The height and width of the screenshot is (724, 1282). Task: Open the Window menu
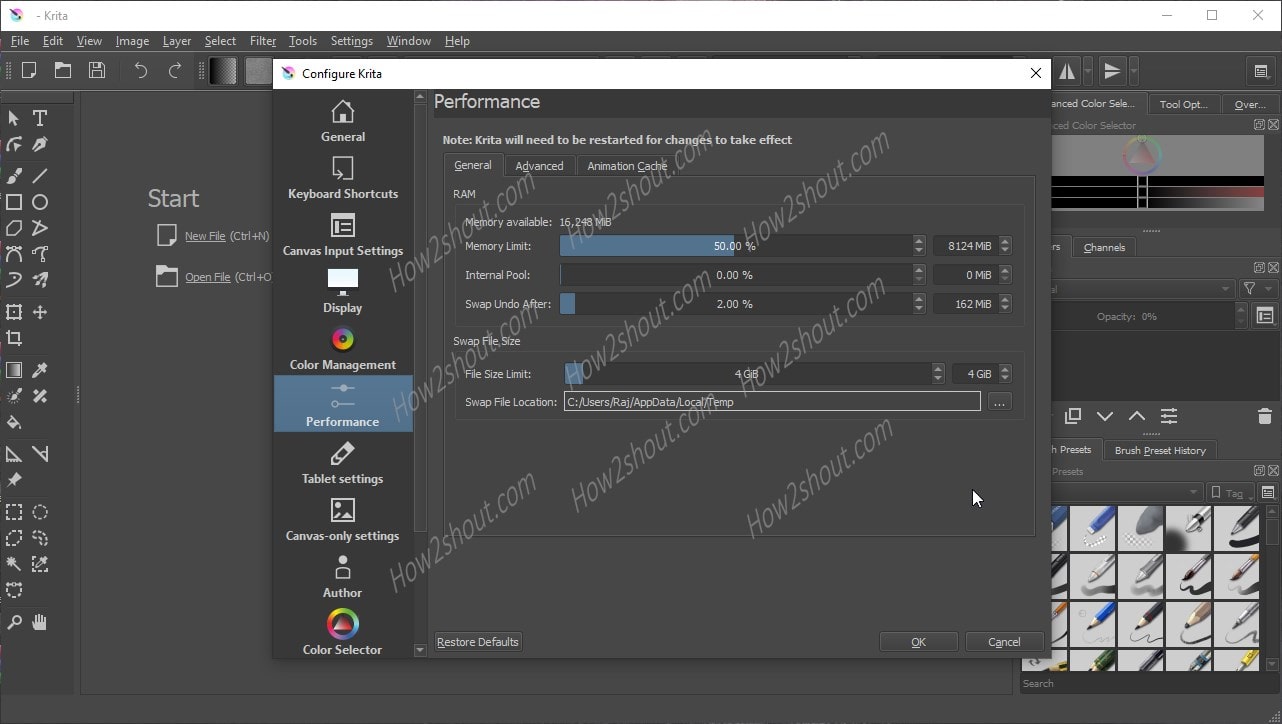pos(409,41)
